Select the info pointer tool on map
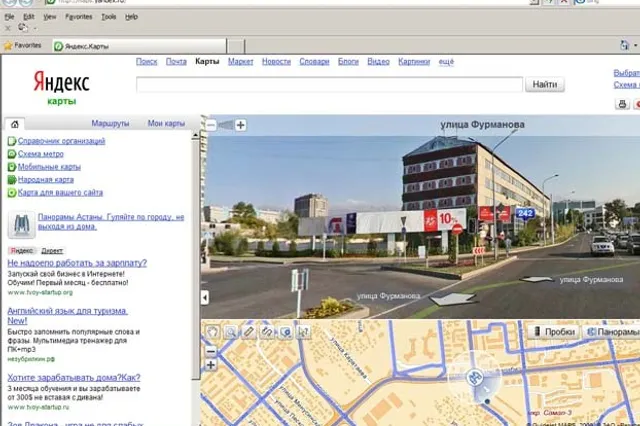Screen dimensions: 640x426 pos(303,332)
